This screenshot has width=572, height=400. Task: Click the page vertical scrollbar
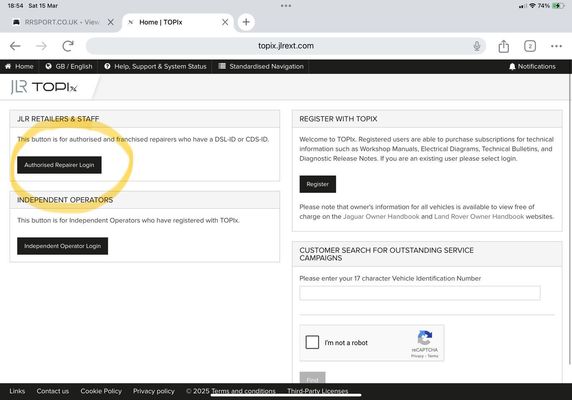570,219
